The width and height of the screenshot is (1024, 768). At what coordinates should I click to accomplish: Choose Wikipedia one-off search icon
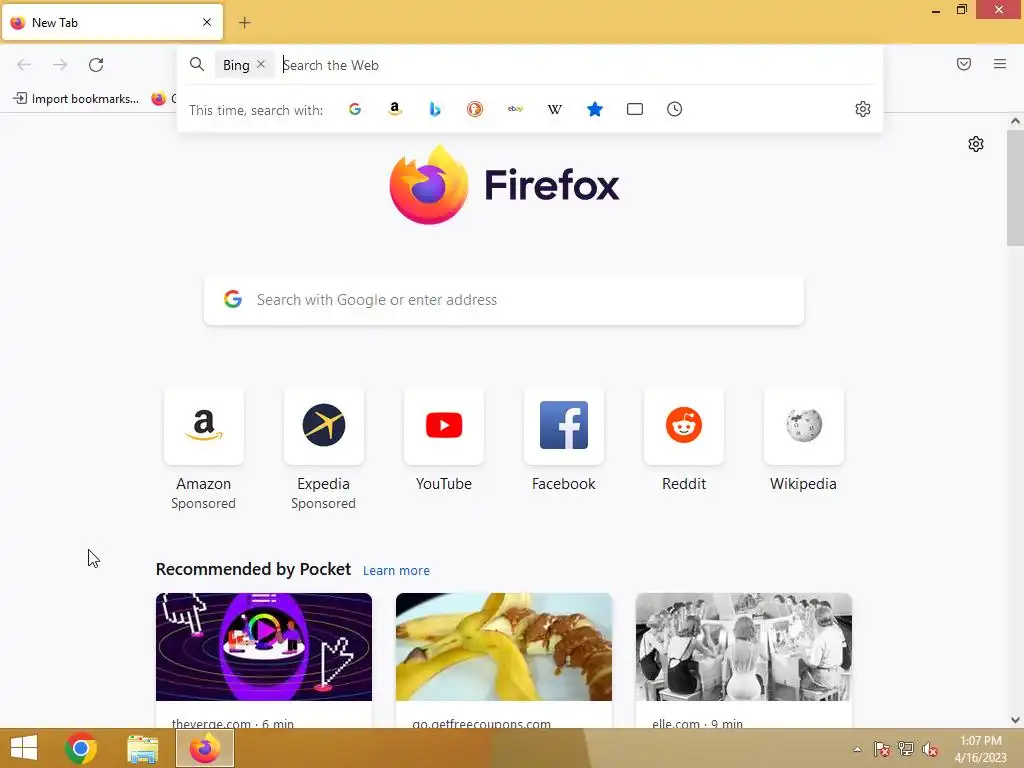click(554, 109)
